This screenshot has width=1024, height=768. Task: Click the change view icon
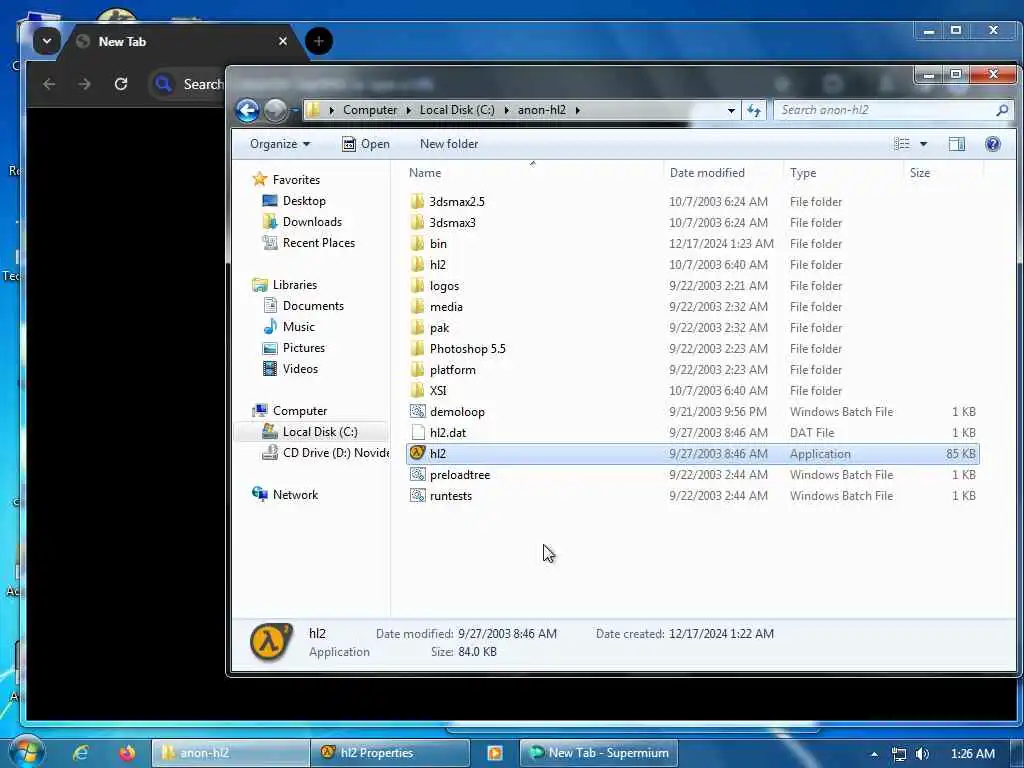[902, 144]
